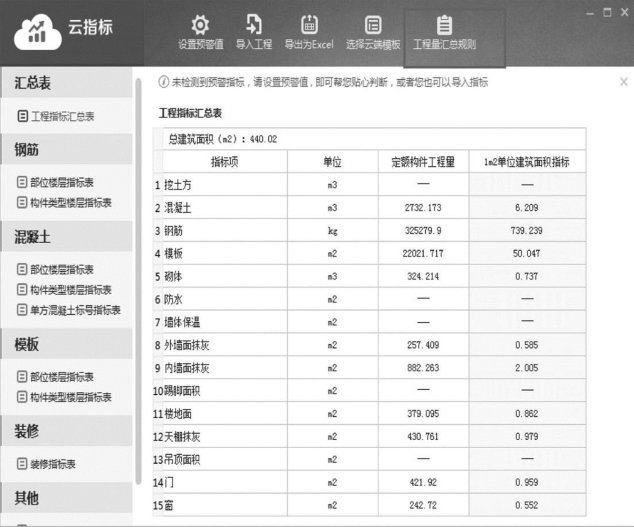Click the sidebar vertical scrollbar
The width and height of the screenshot is (634, 527).
coord(138,281)
